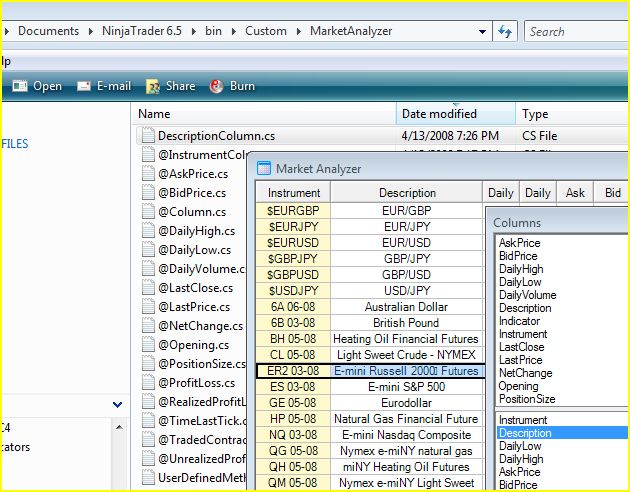The image size is (630, 492).
Task: Select PositionSize in the available Columns list
Action: click(x=527, y=399)
